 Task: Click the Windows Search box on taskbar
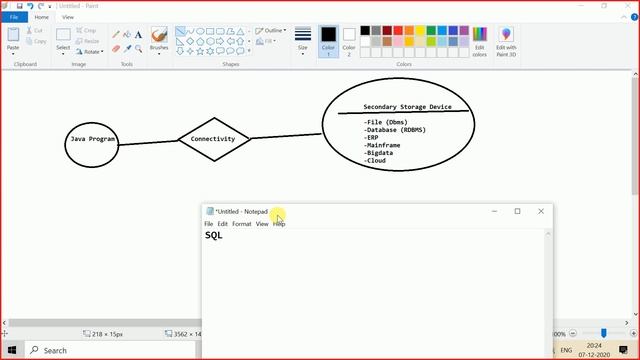(x=111, y=350)
